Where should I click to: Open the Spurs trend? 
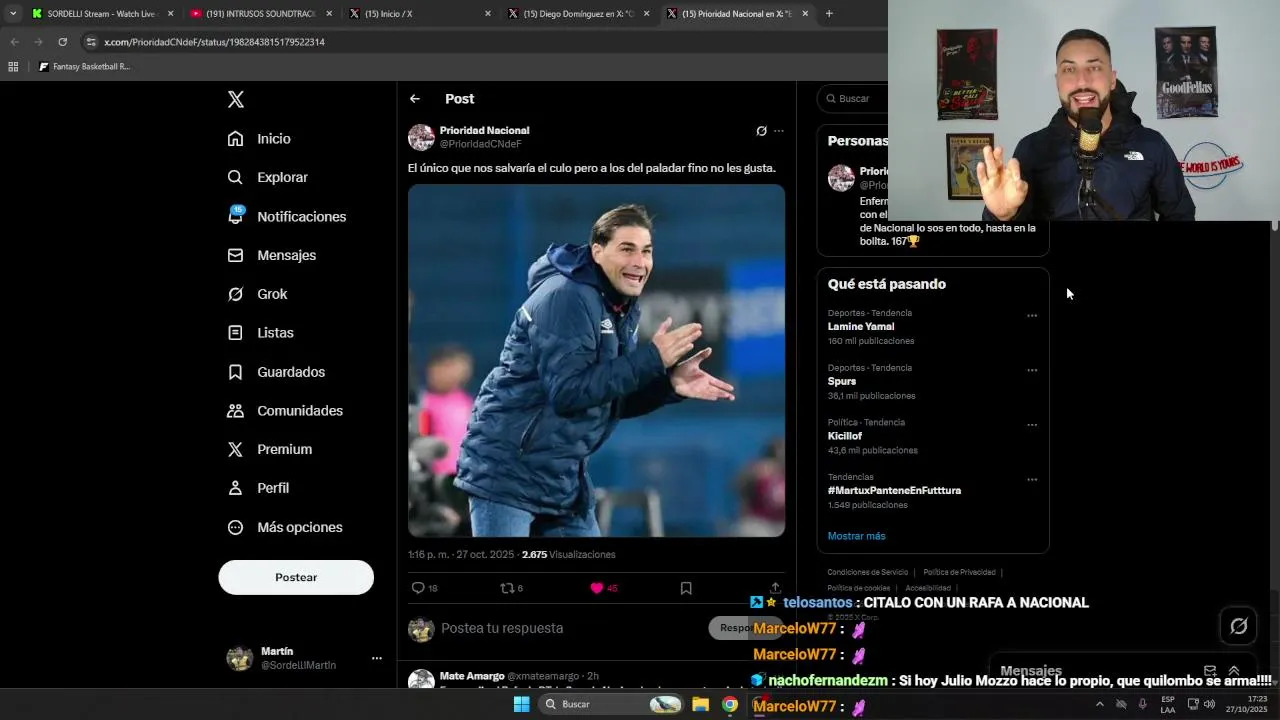click(x=842, y=382)
